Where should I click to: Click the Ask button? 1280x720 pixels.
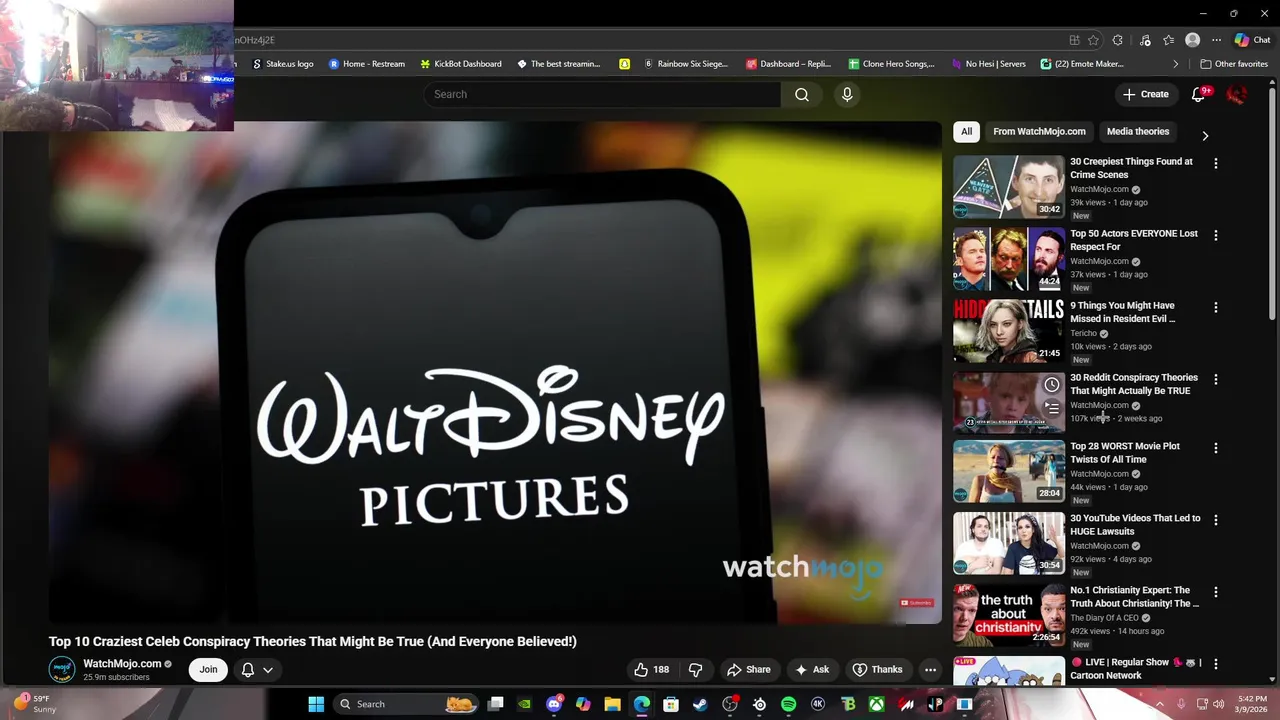coord(812,670)
